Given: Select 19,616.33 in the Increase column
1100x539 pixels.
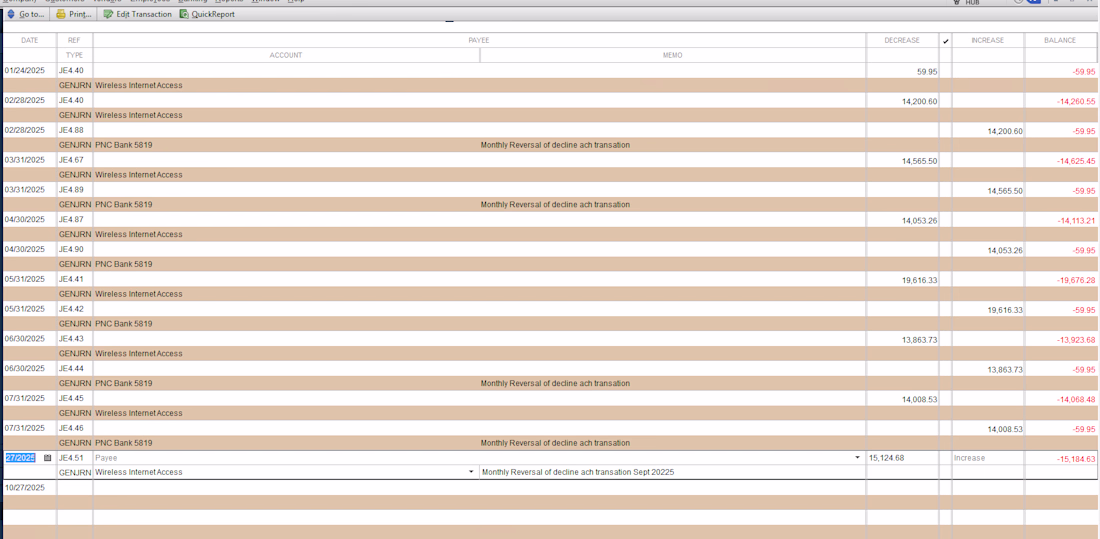Looking at the screenshot, I should click(1005, 310).
